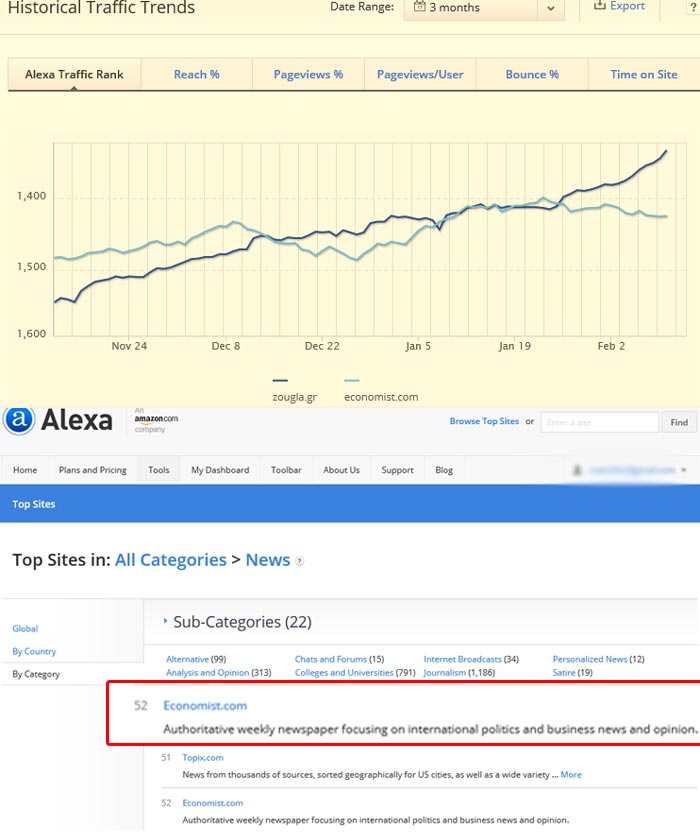Toggle economist.com legend line in chart

[x=351, y=381]
